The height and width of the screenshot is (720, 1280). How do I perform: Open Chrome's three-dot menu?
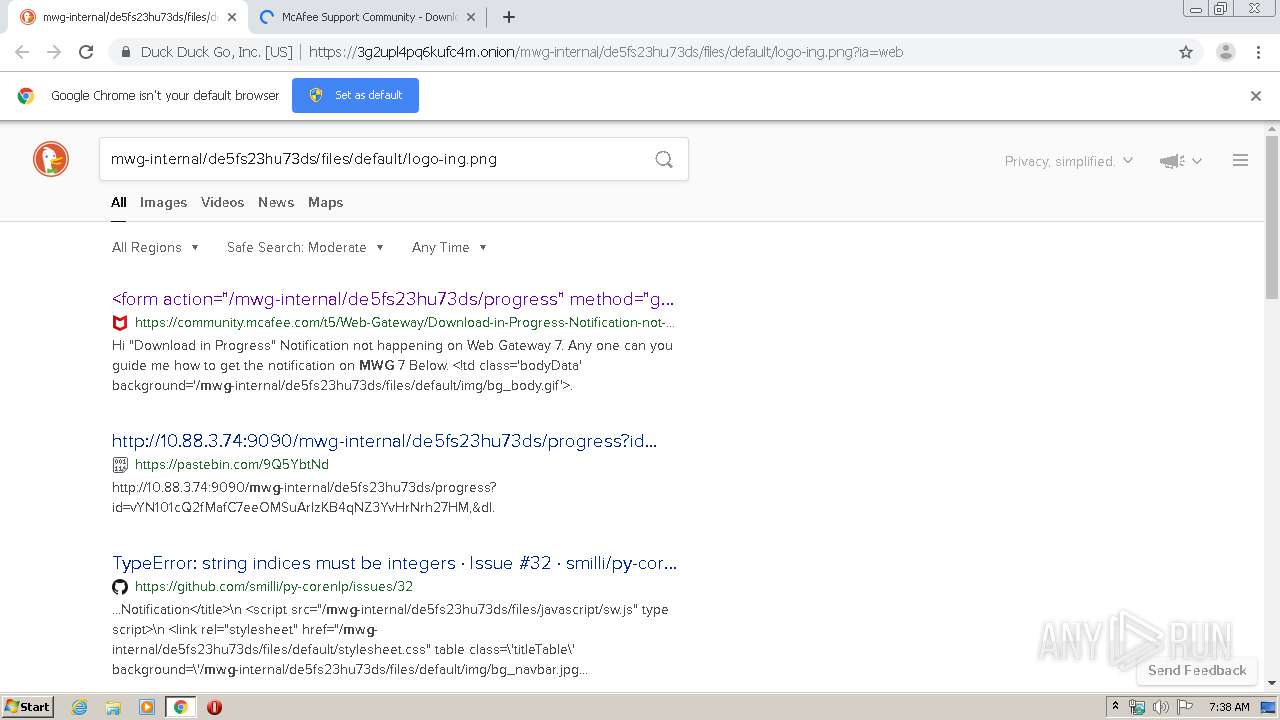[x=1258, y=52]
